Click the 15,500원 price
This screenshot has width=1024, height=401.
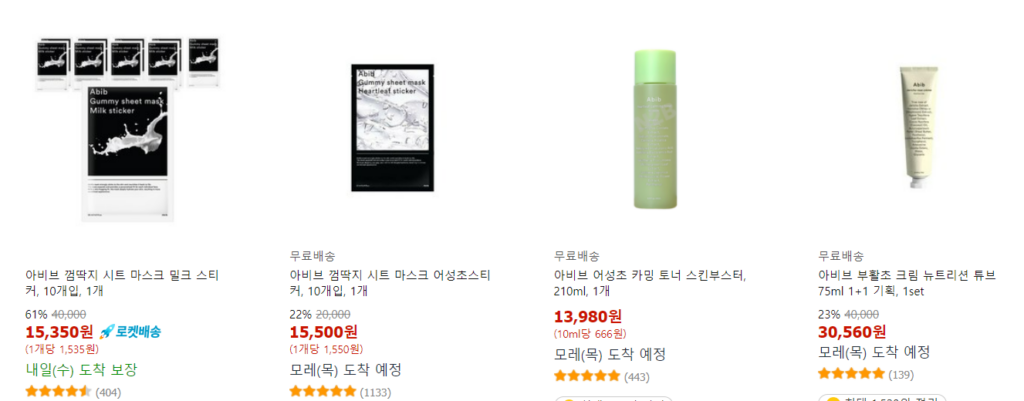click(324, 332)
